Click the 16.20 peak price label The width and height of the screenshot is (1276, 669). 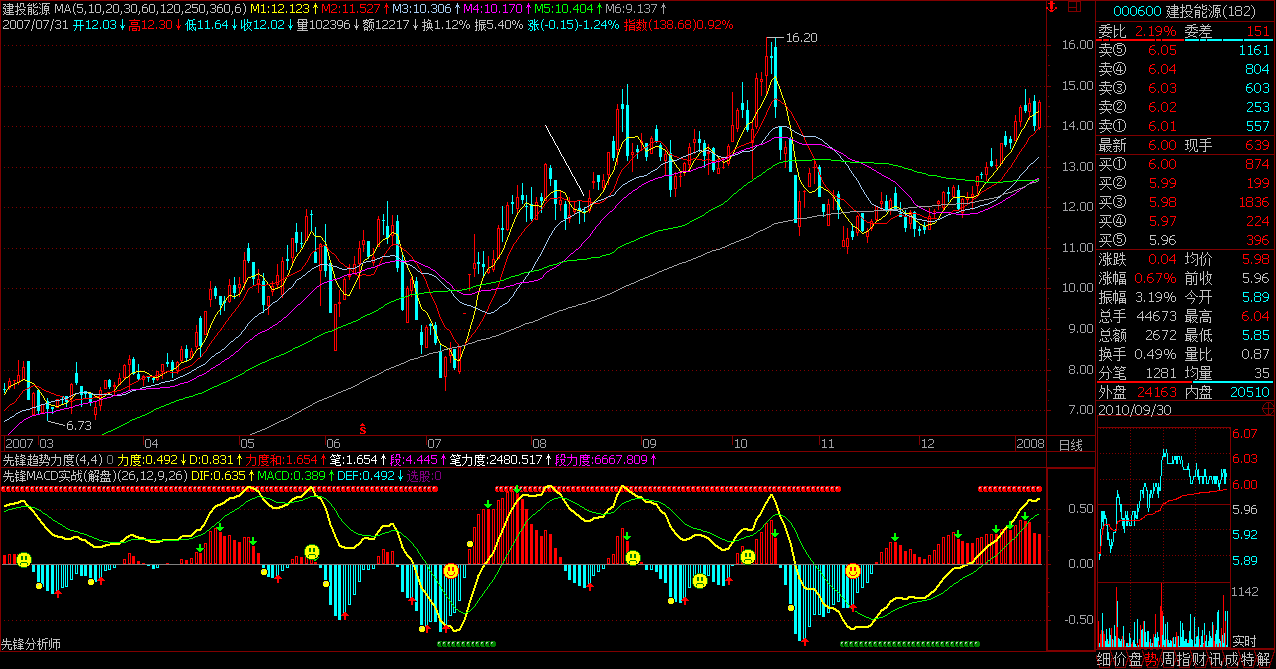point(802,37)
